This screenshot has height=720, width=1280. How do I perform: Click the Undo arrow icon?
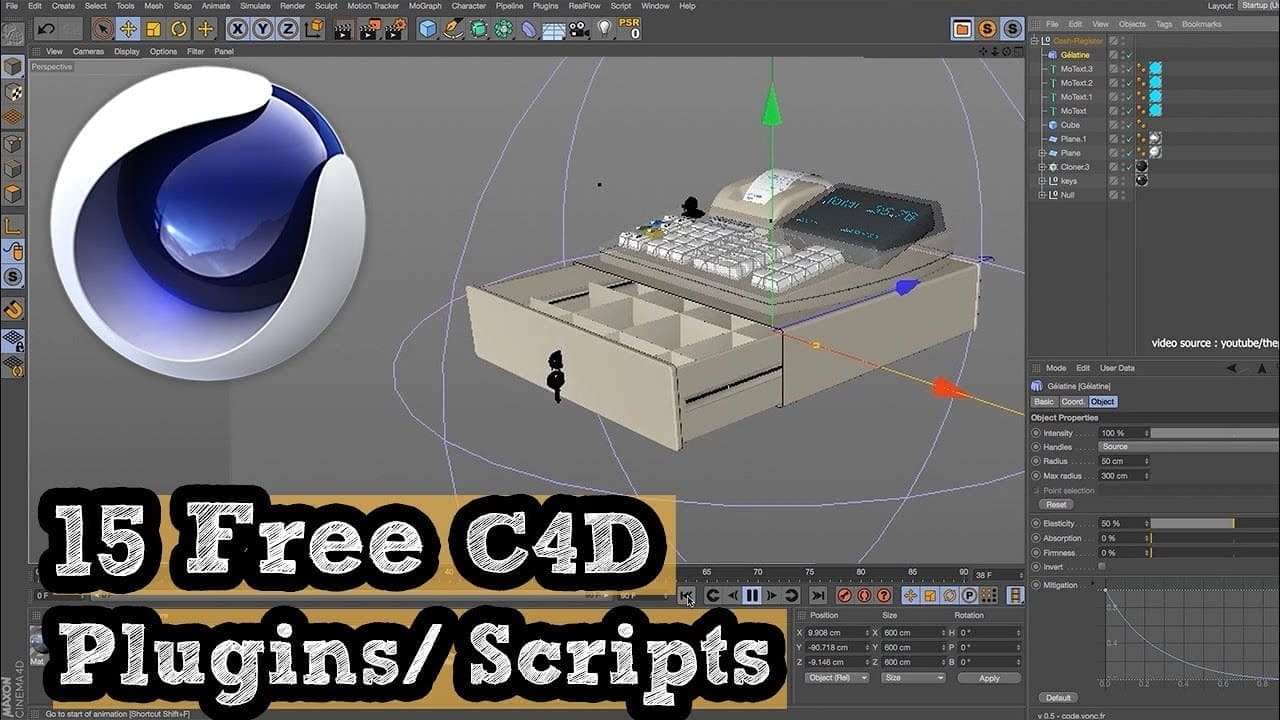[45, 30]
